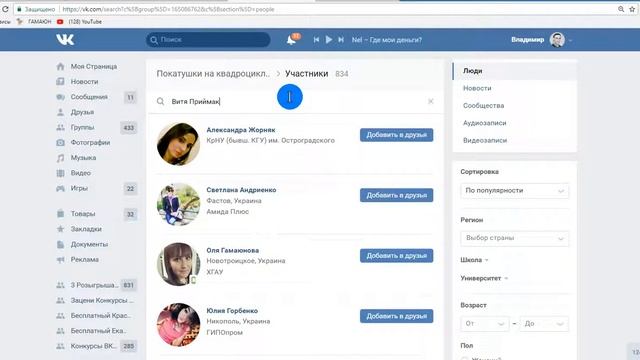
Task: Open the notifications bell icon
Action: click(x=291, y=40)
